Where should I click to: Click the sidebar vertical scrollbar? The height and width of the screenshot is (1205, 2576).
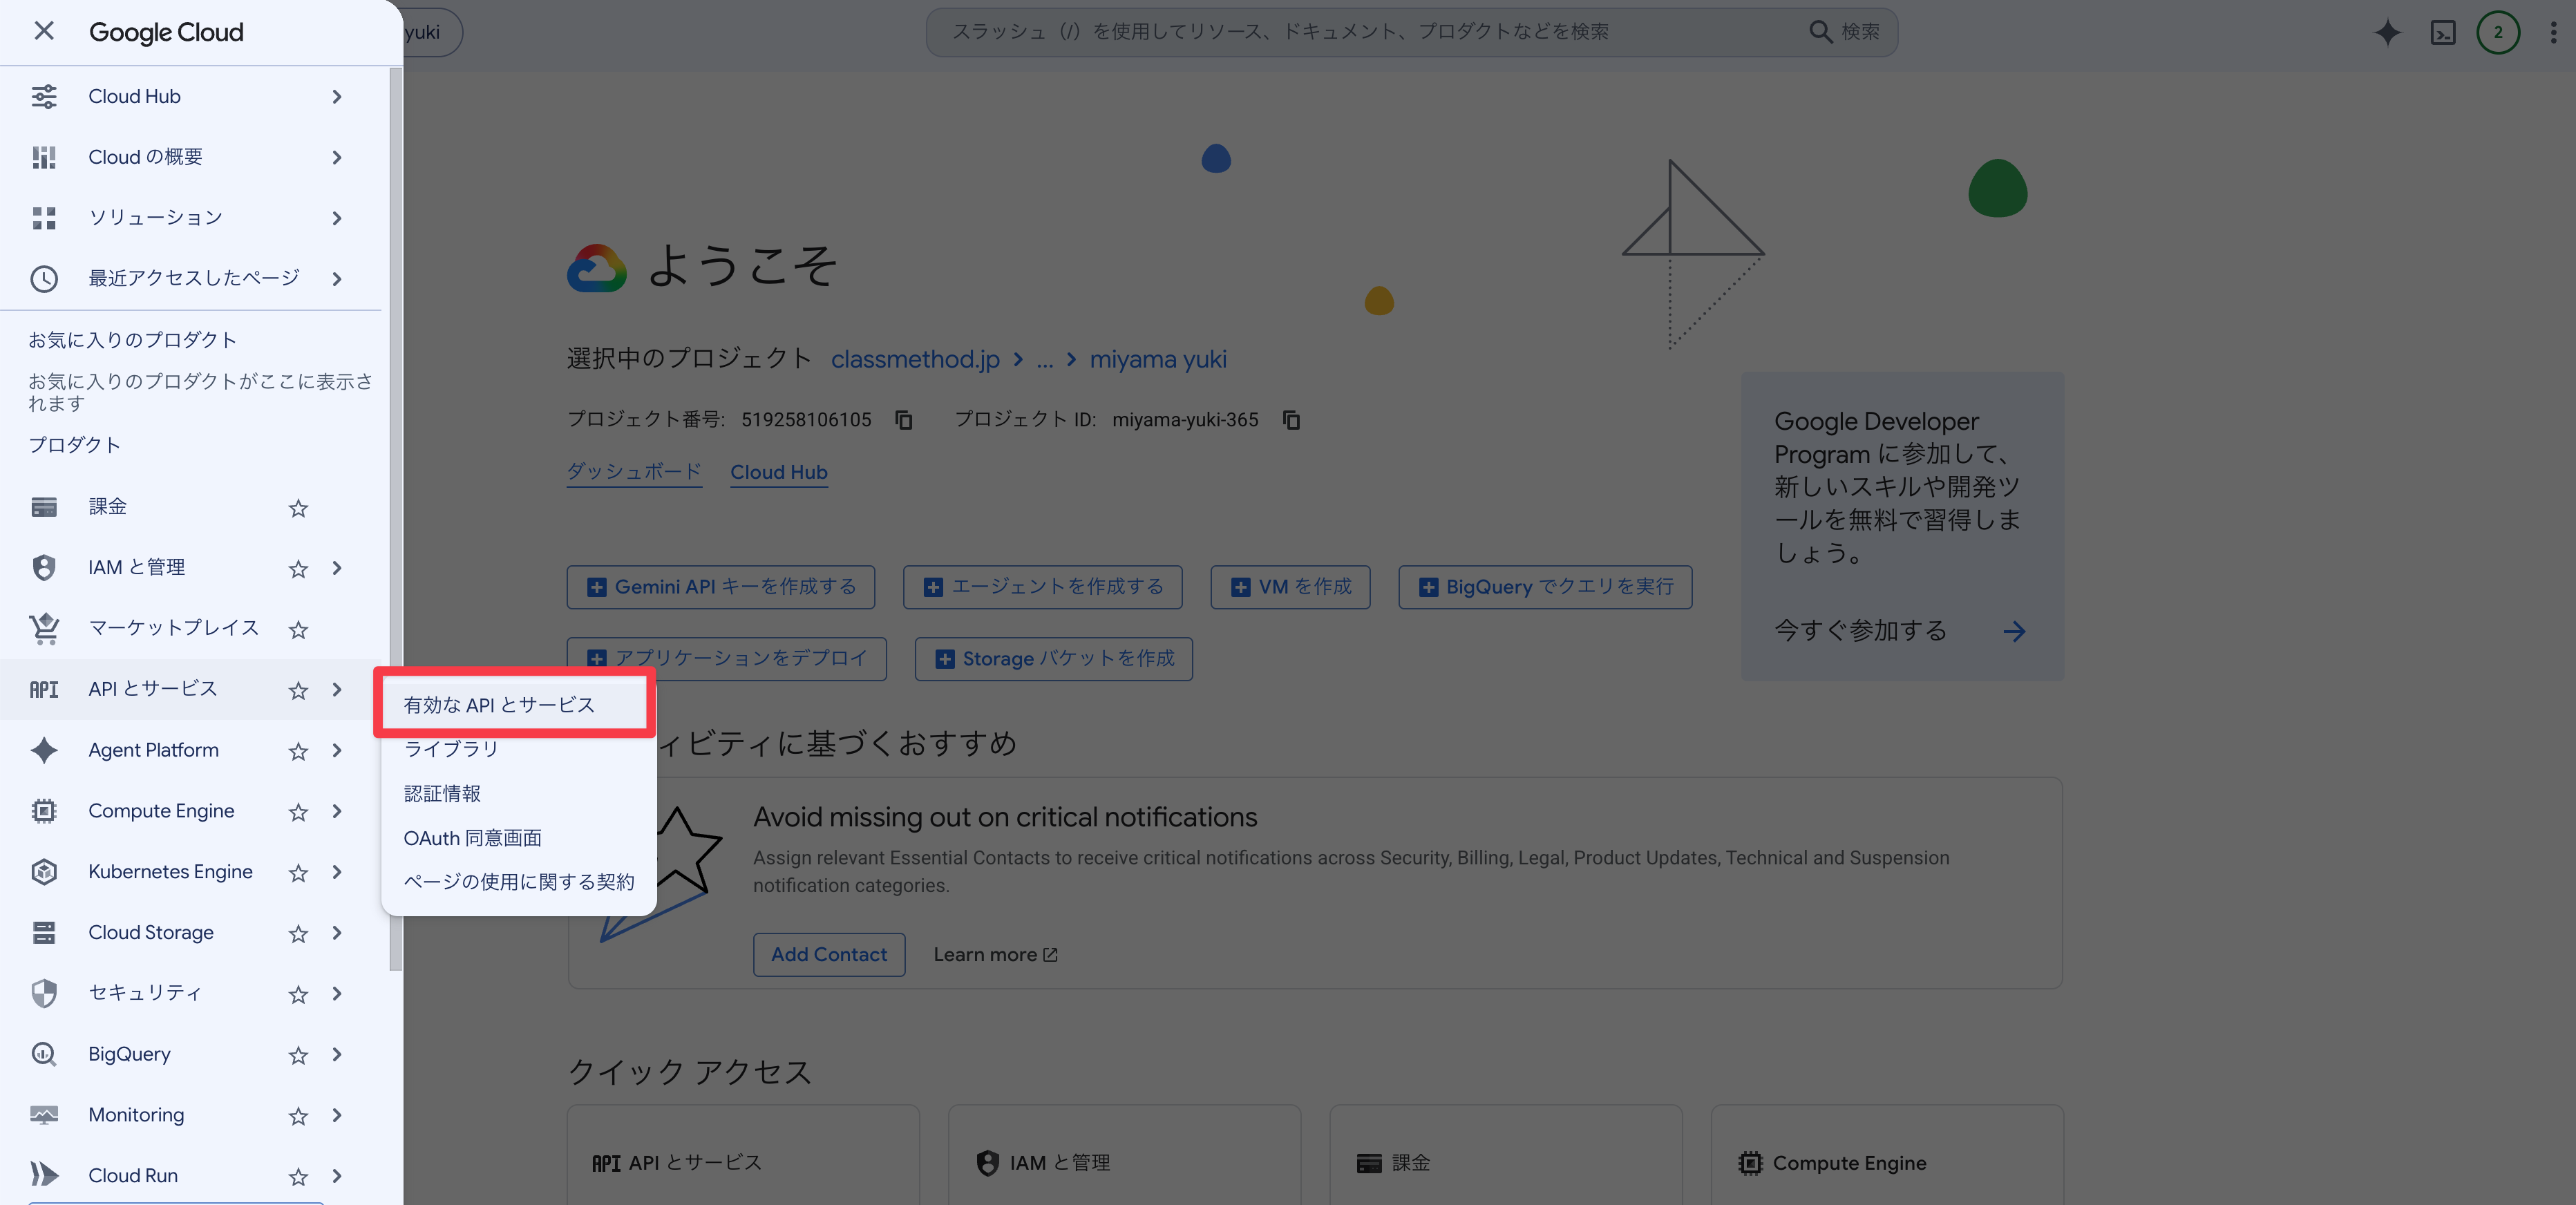[x=395, y=520]
